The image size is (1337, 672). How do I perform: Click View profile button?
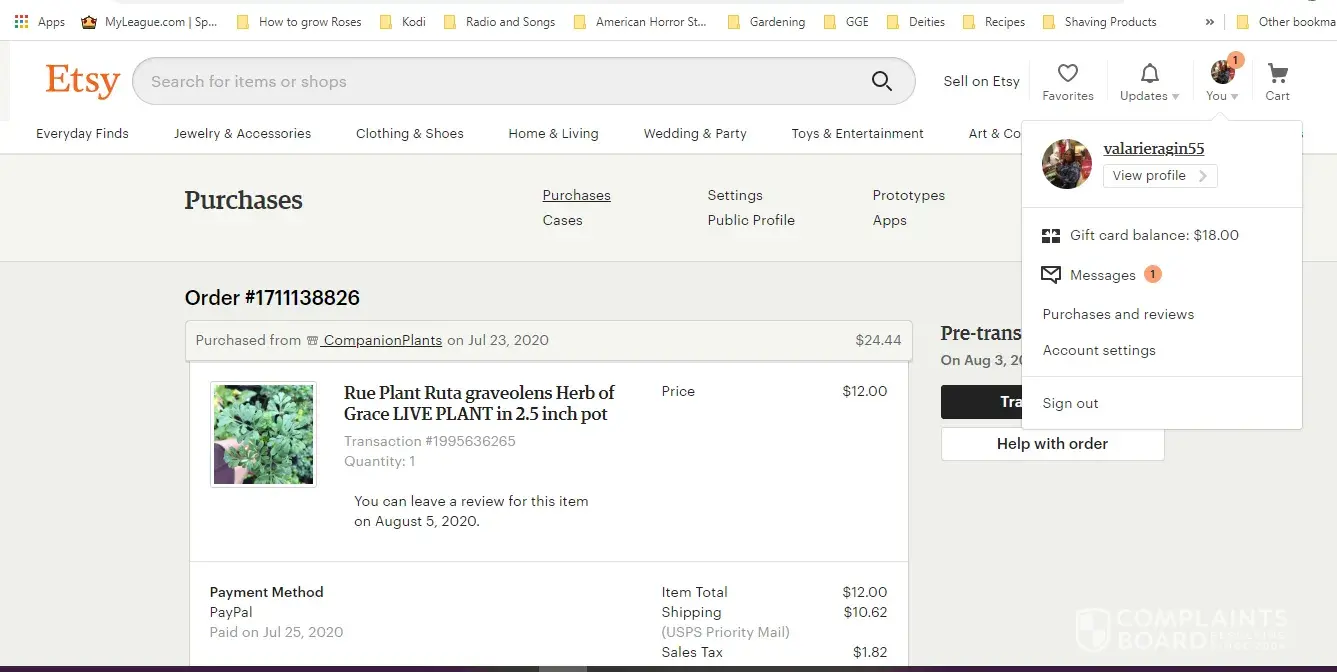(1159, 176)
